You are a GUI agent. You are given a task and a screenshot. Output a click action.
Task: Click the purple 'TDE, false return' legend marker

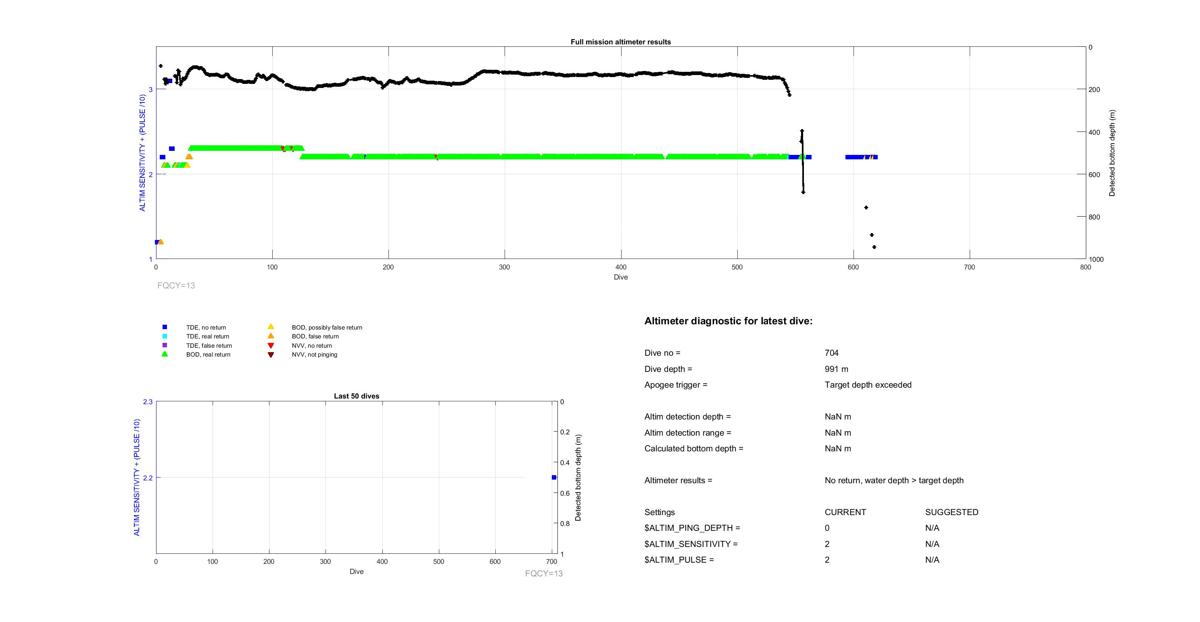click(165, 345)
